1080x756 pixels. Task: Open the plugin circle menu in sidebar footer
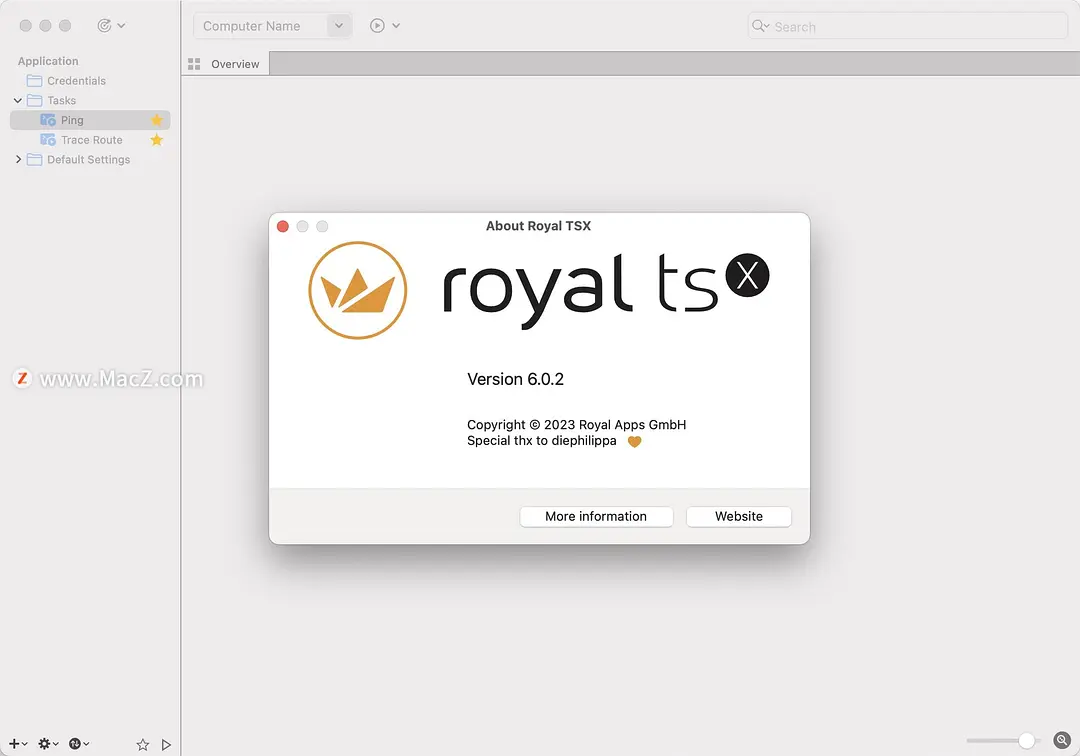coord(79,744)
